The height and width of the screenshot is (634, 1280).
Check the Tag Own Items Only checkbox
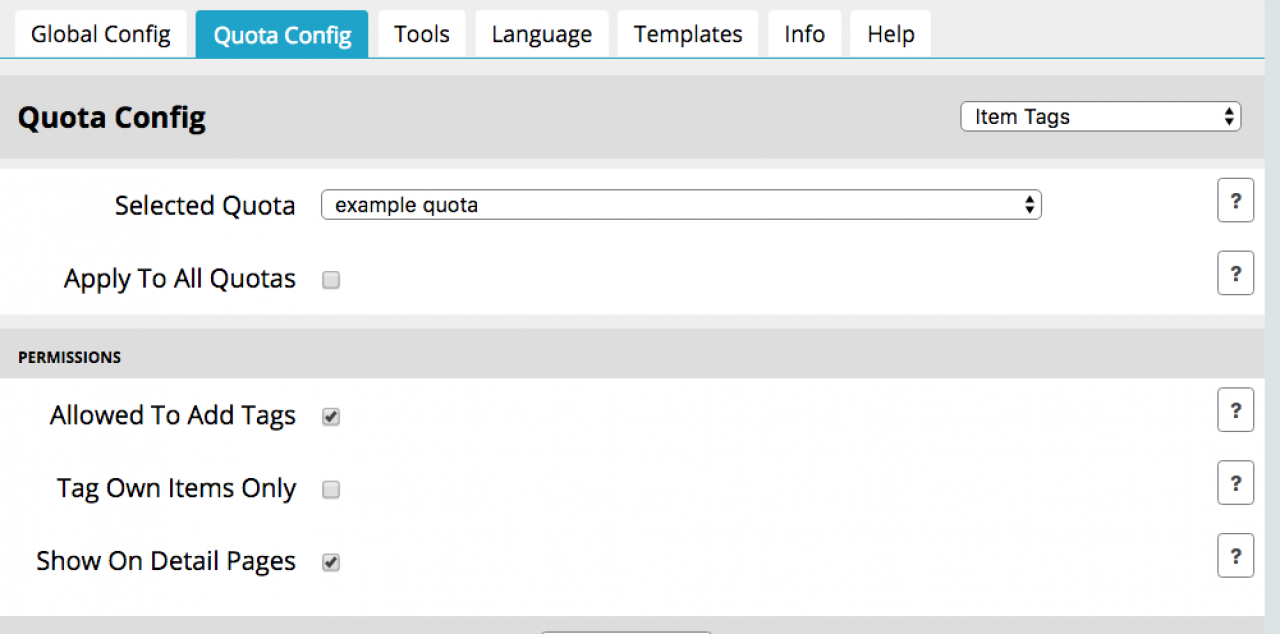(331, 490)
